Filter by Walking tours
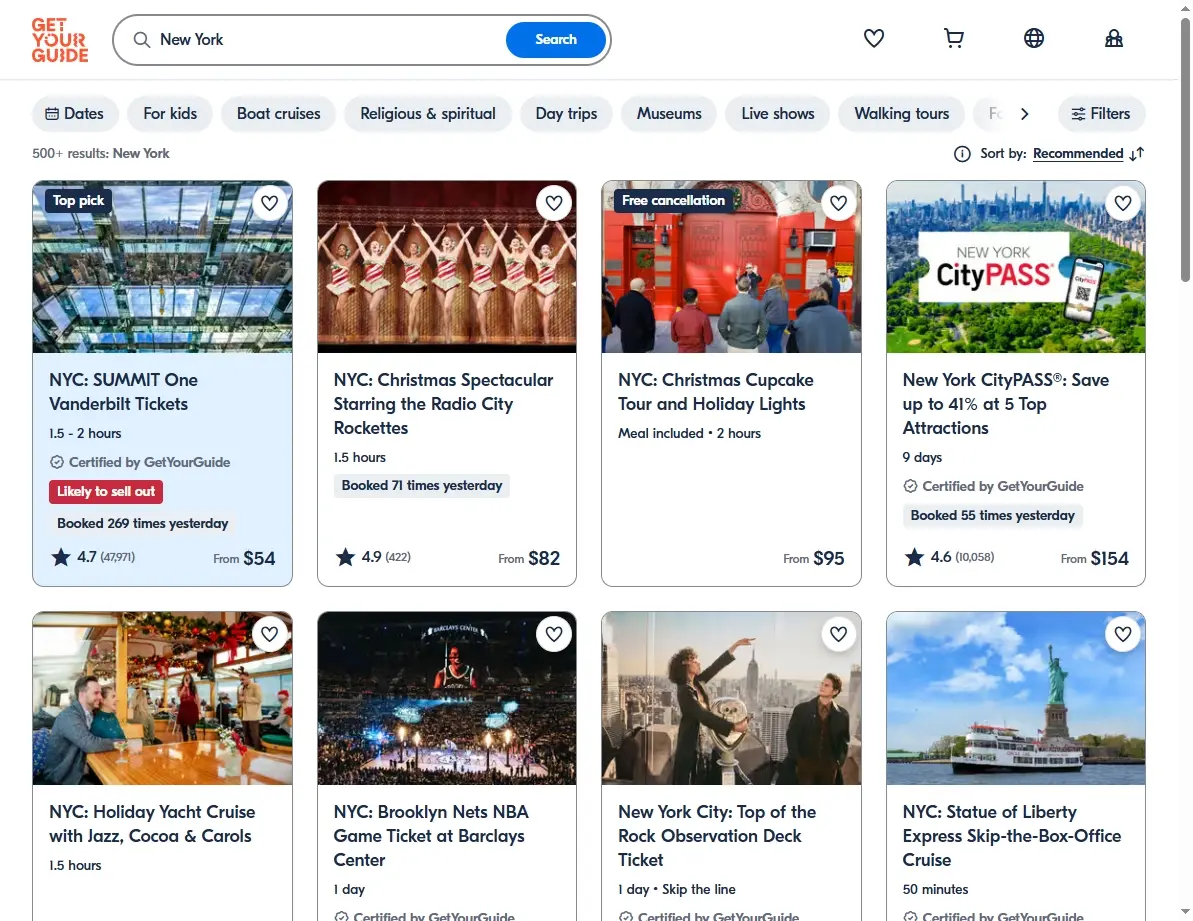The image size is (1193, 921). click(x=902, y=113)
